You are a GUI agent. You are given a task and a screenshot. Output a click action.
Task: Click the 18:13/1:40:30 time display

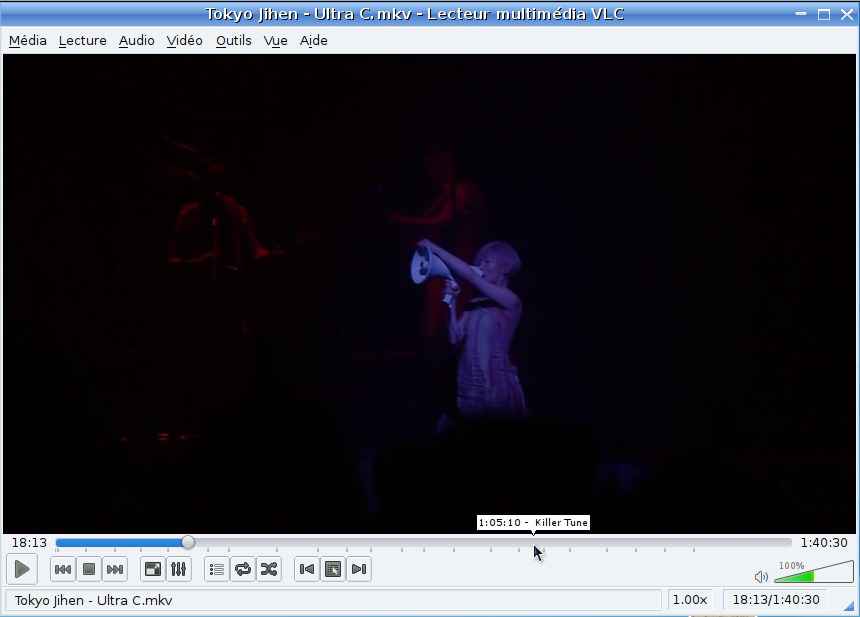tap(776, 600)
